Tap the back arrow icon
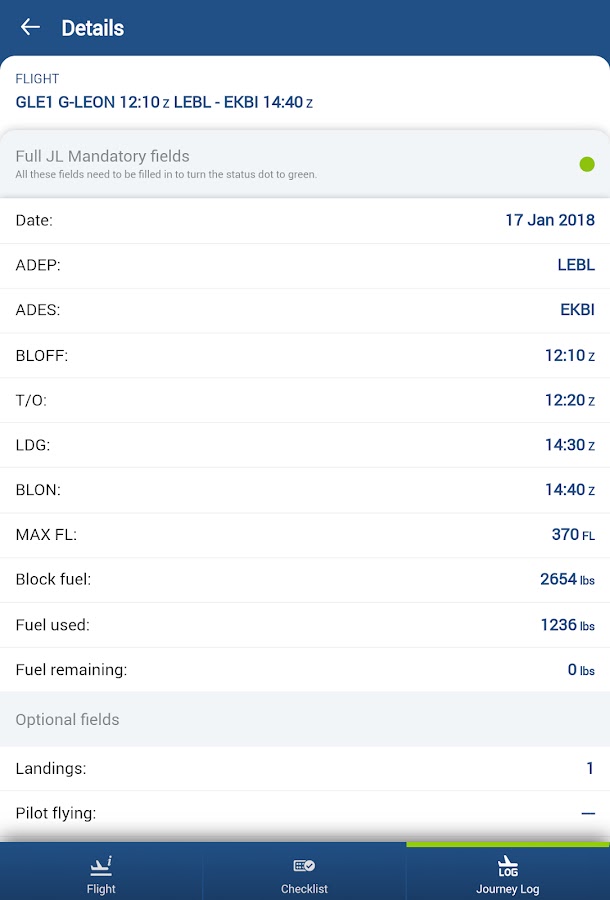610x900 pixels. click(x=30, y=28)
